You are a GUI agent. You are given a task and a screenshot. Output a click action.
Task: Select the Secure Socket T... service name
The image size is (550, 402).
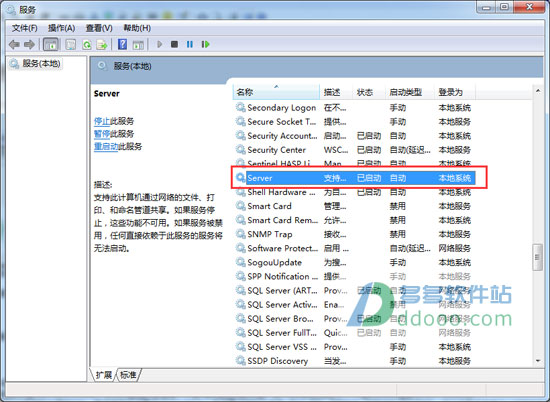(x=282, y=122)
